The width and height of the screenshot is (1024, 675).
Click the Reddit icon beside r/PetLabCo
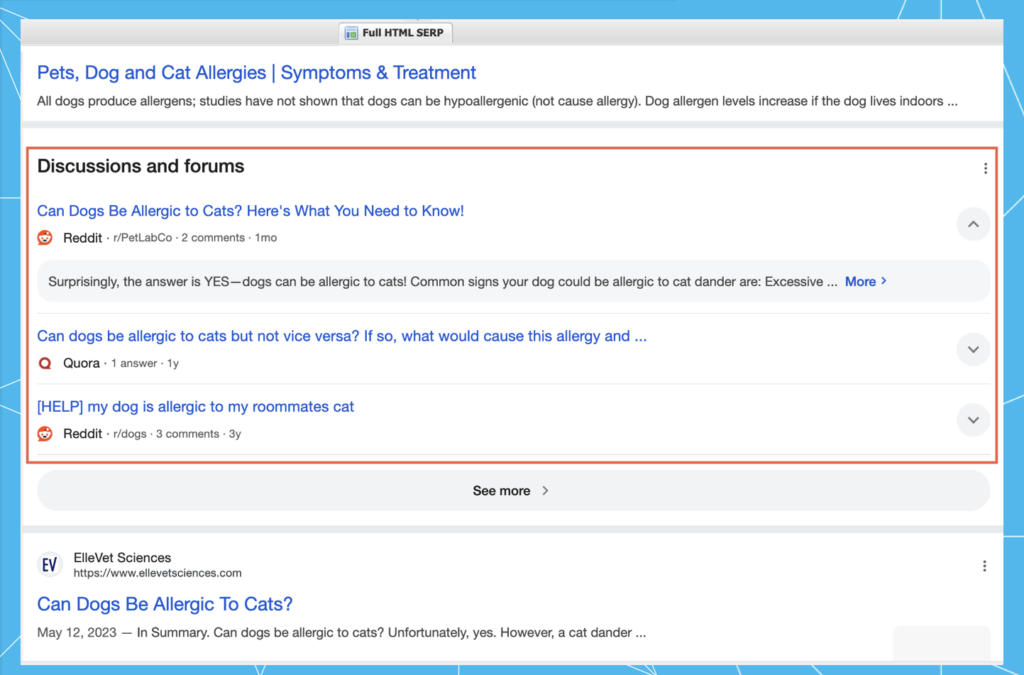[x=45, y=238]
